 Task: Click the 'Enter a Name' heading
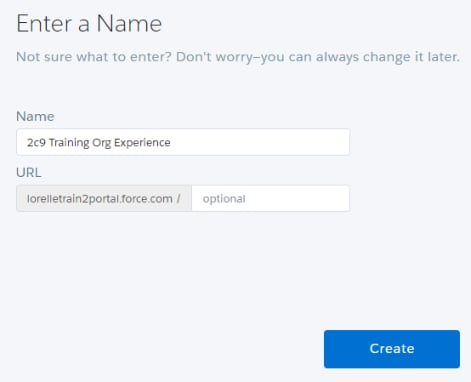pyautogui.click(x=89, y=24)
